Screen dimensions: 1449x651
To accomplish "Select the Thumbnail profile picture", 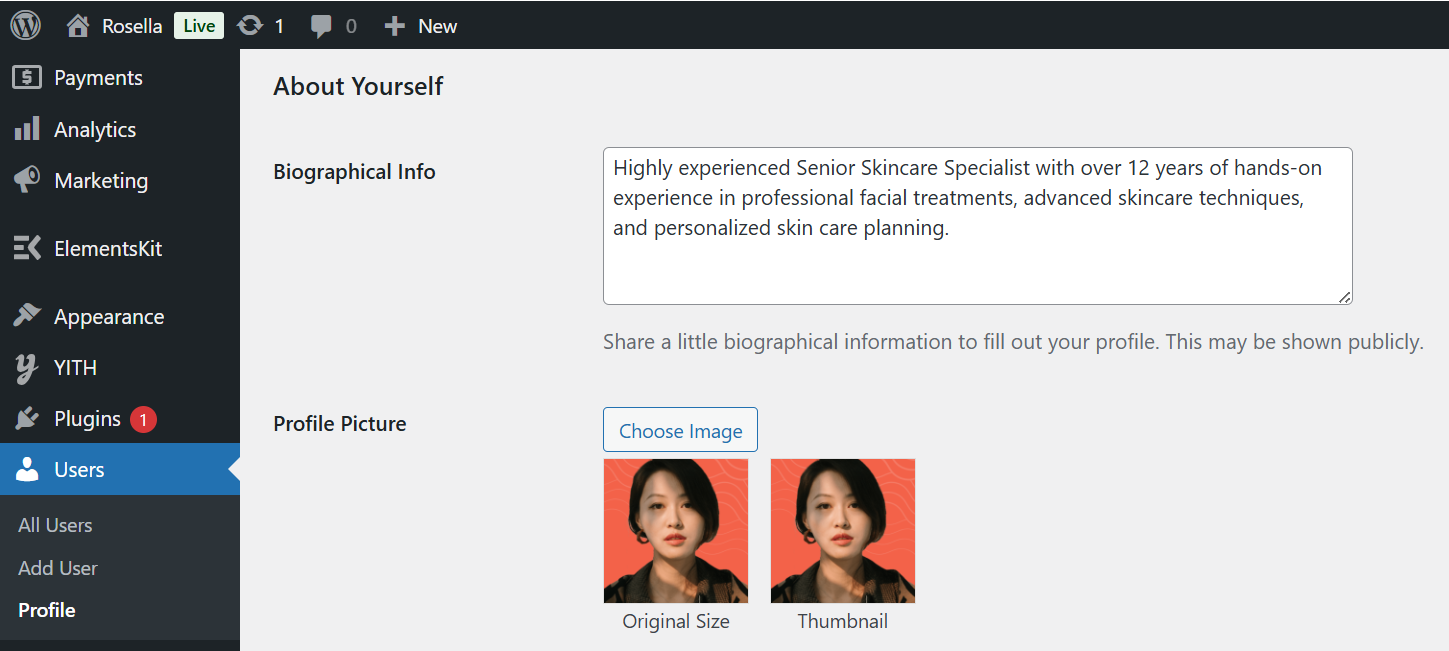I will tap(842, 531).
